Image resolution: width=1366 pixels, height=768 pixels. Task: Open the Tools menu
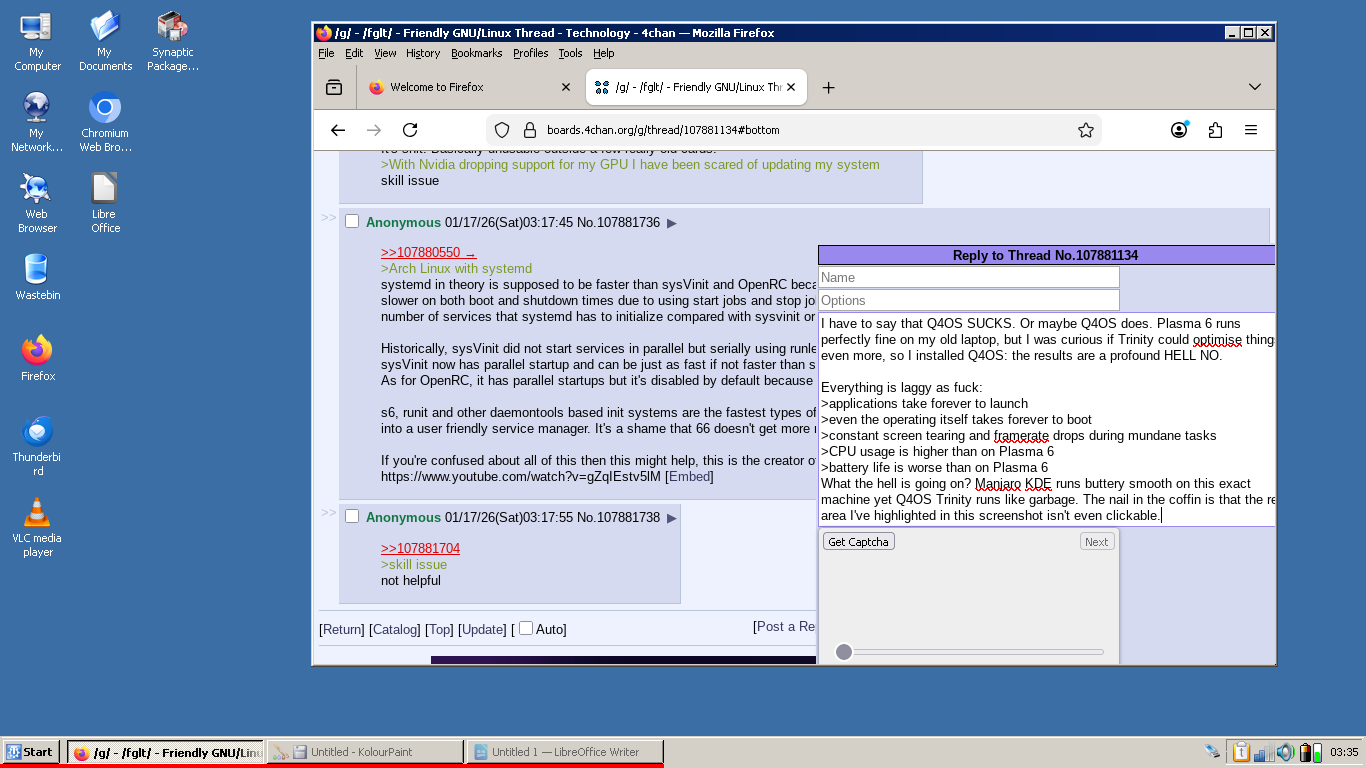tap(570, 53)
